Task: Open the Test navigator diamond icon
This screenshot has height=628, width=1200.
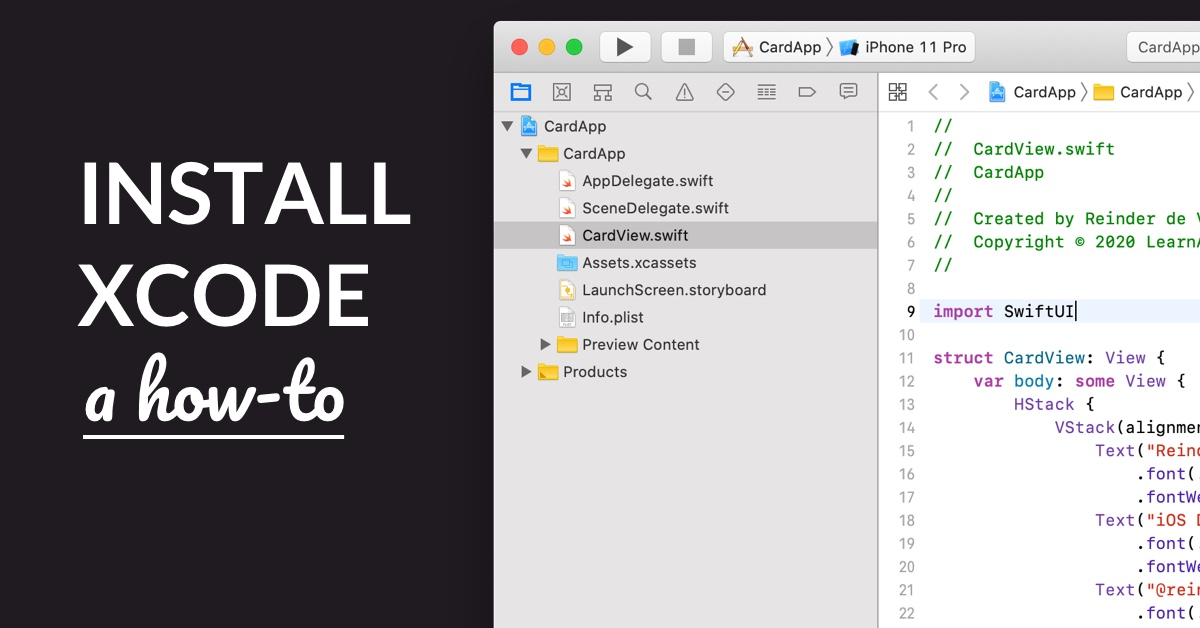Action: point(726,92)
